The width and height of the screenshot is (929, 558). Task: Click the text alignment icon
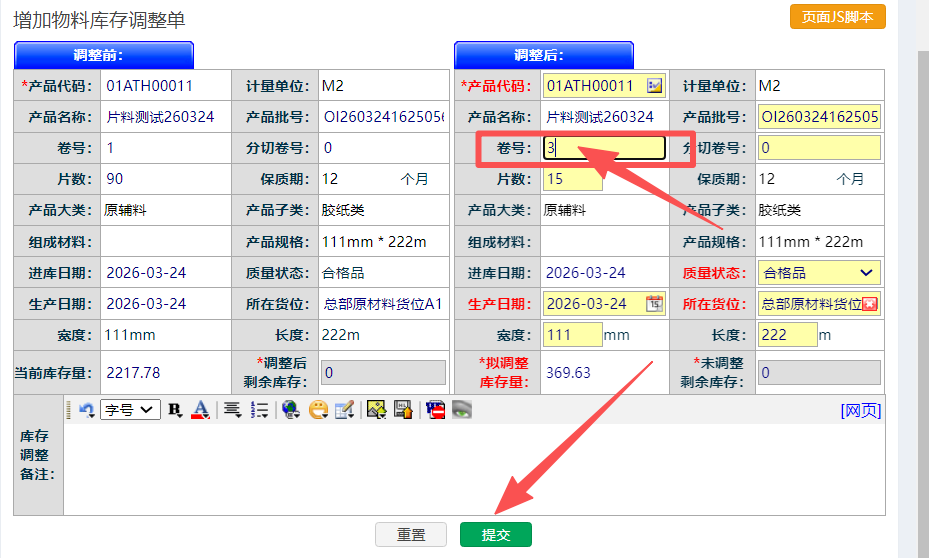tap(232, 409)
